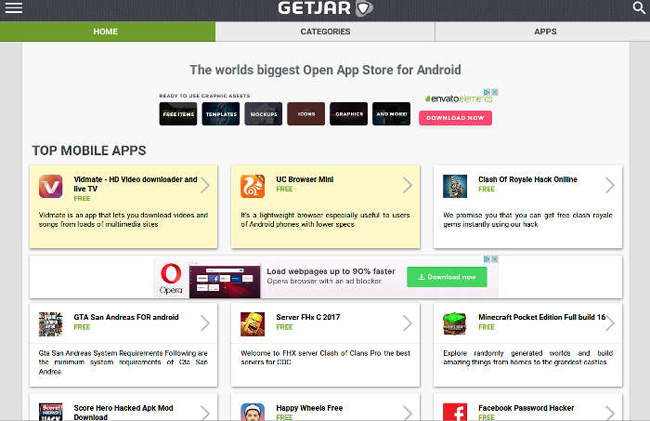Open the UC Browser Mini title link

click(305, 179)
